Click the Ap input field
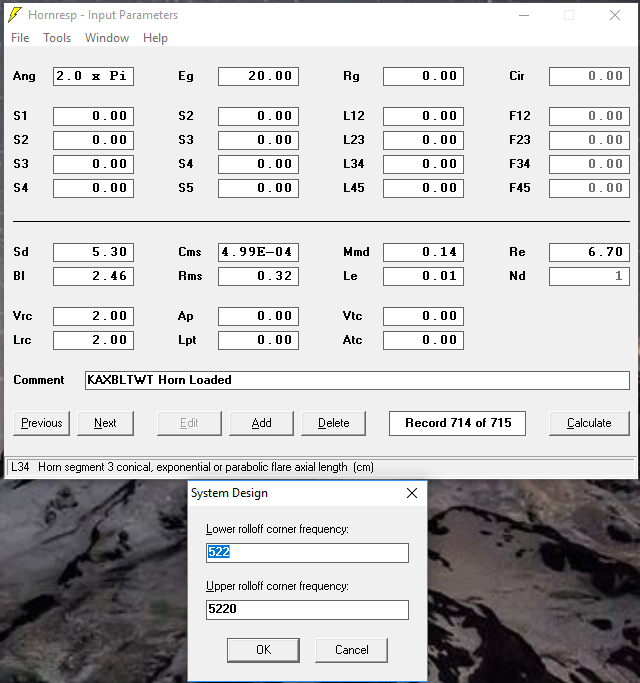 258,316
